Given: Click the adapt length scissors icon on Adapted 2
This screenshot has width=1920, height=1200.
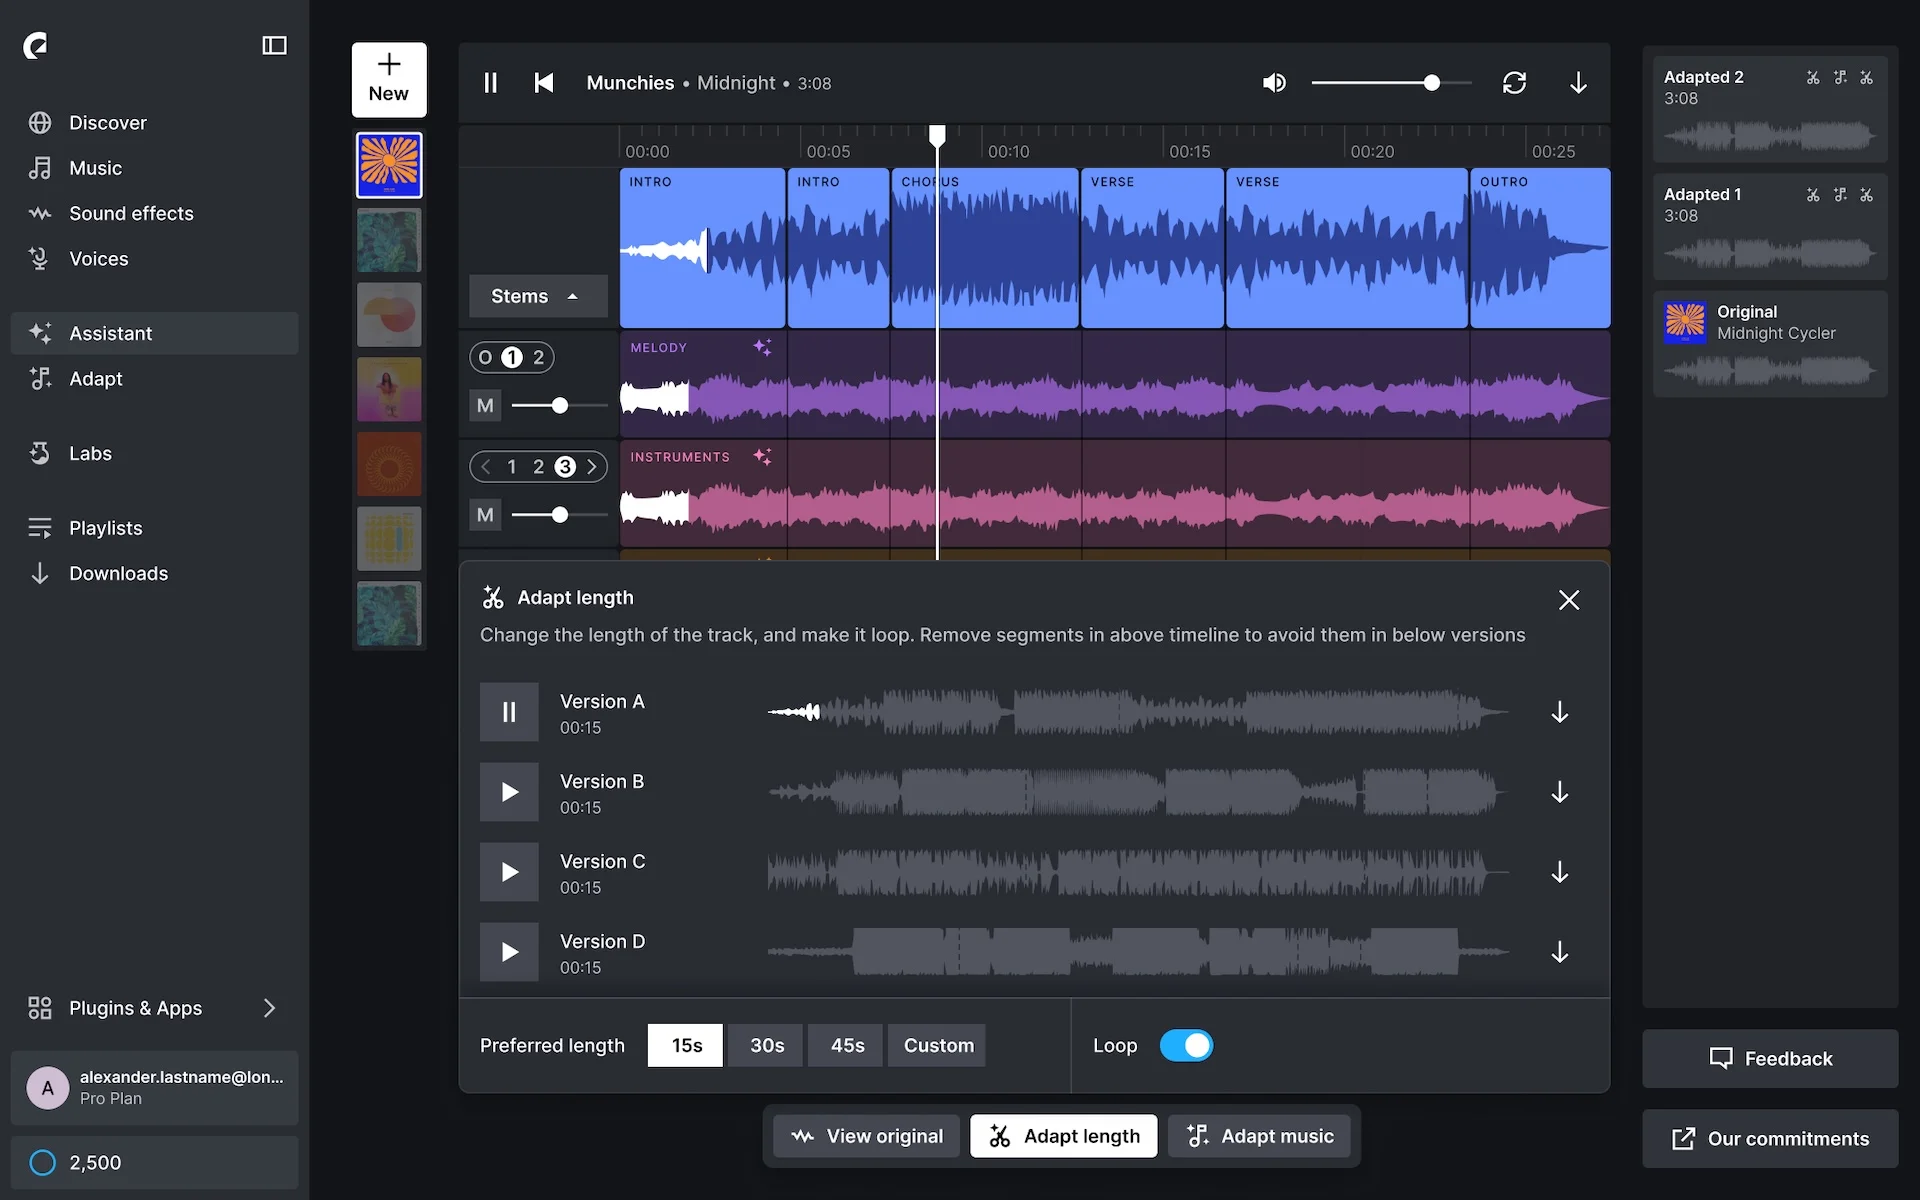Looking at the screenshot, I should (x=1813, y=77).
